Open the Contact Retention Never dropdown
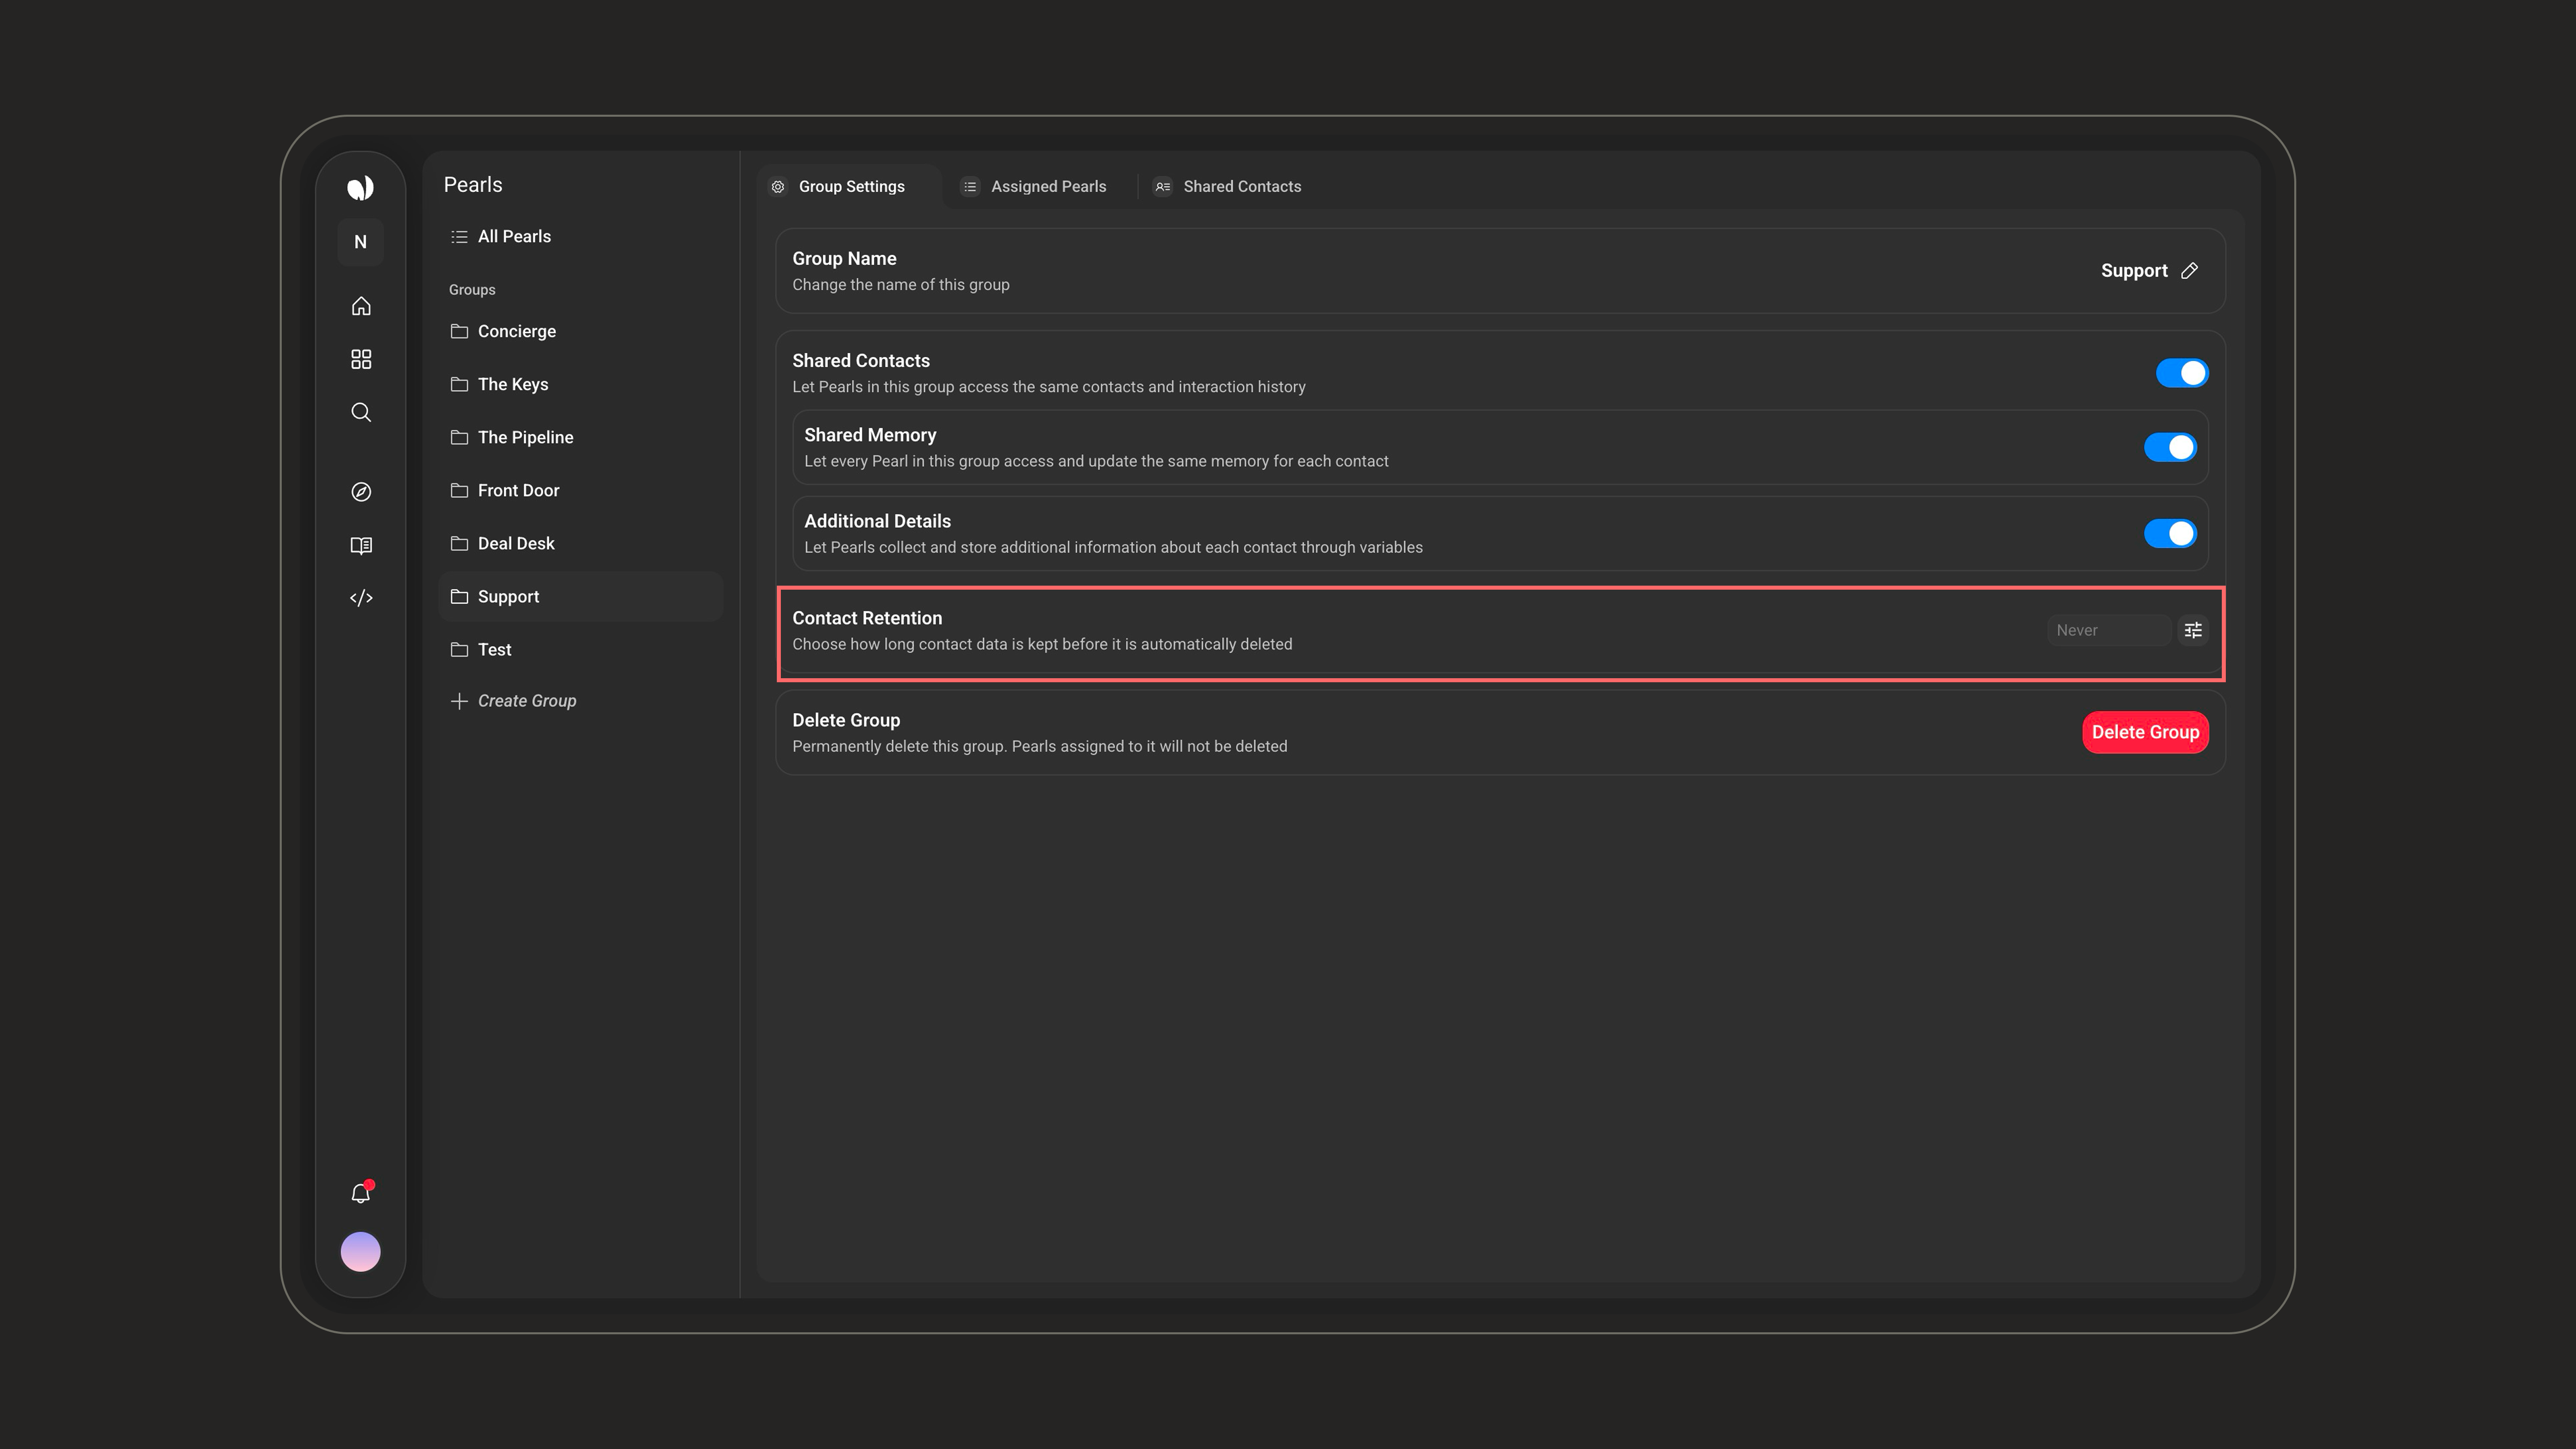Screen dimensions: 2576x1449 (2109, 630)
